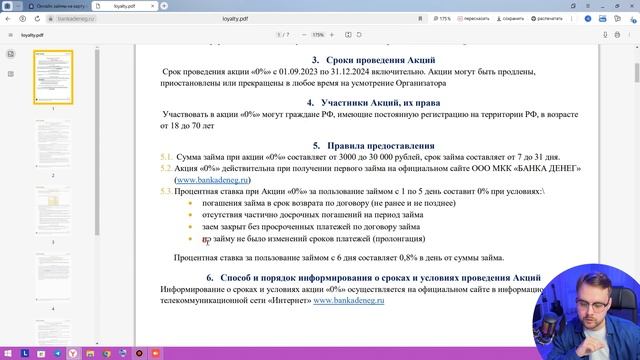Select page 3 thumbnail

click(x=53, y=210)
